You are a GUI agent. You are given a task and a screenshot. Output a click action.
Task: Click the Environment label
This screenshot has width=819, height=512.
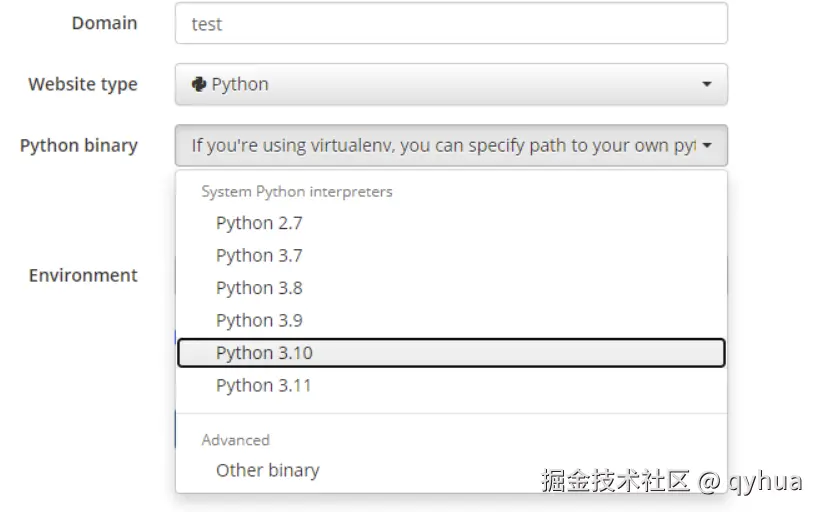point(83,275)
